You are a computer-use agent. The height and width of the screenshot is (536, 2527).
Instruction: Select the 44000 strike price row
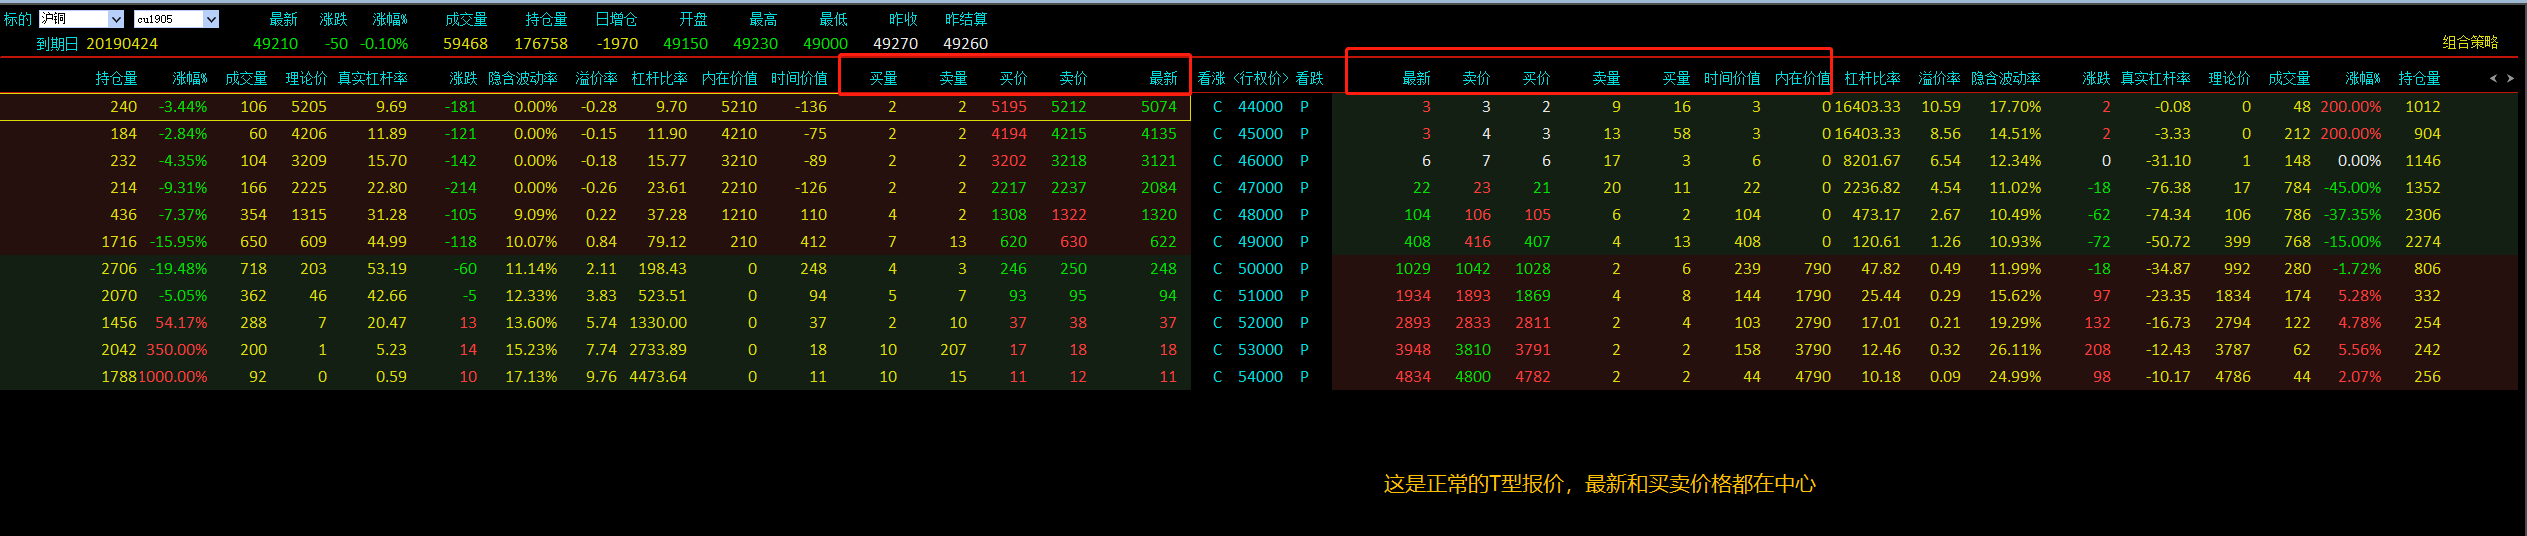pos(1260,107)
